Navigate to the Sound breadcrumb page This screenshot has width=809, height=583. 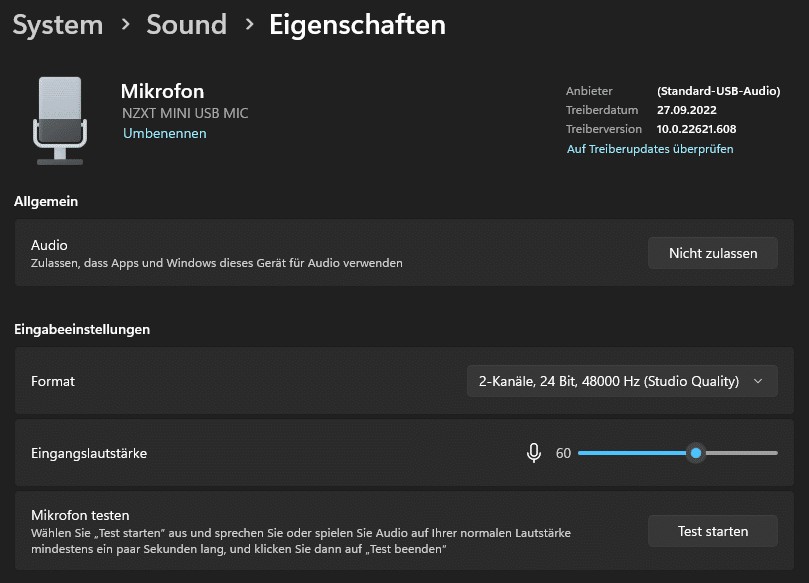pyautogui.click(x=186, y=25)
